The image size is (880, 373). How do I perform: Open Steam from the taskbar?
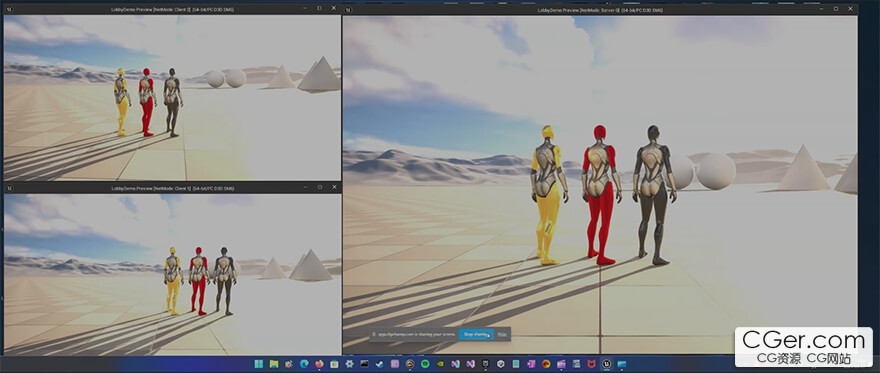379,363
